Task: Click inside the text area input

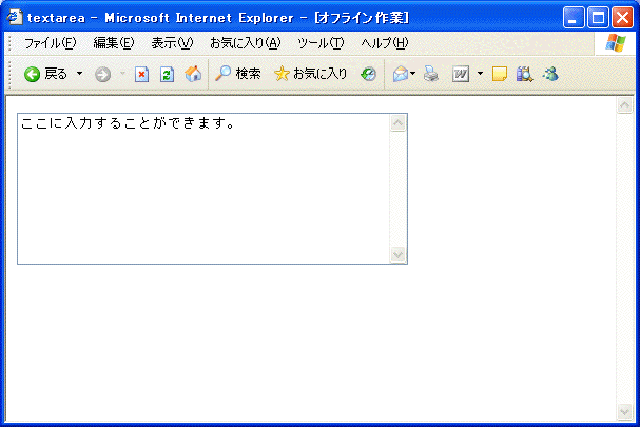Action: click(200, 190)
